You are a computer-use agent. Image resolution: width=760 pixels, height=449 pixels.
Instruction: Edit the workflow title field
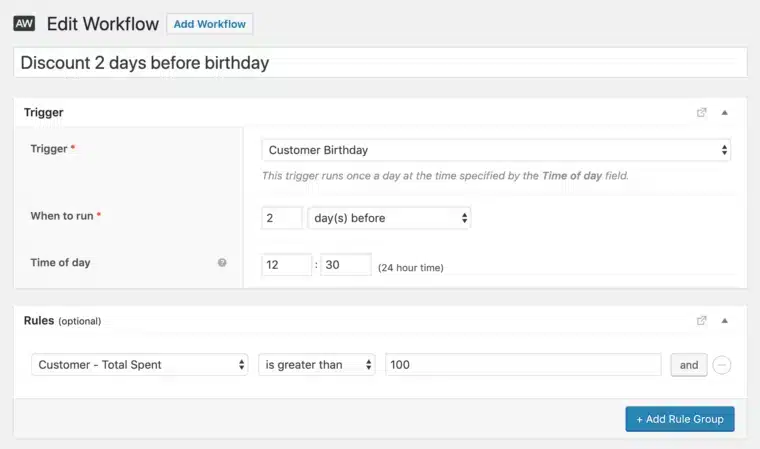[380, 63]
